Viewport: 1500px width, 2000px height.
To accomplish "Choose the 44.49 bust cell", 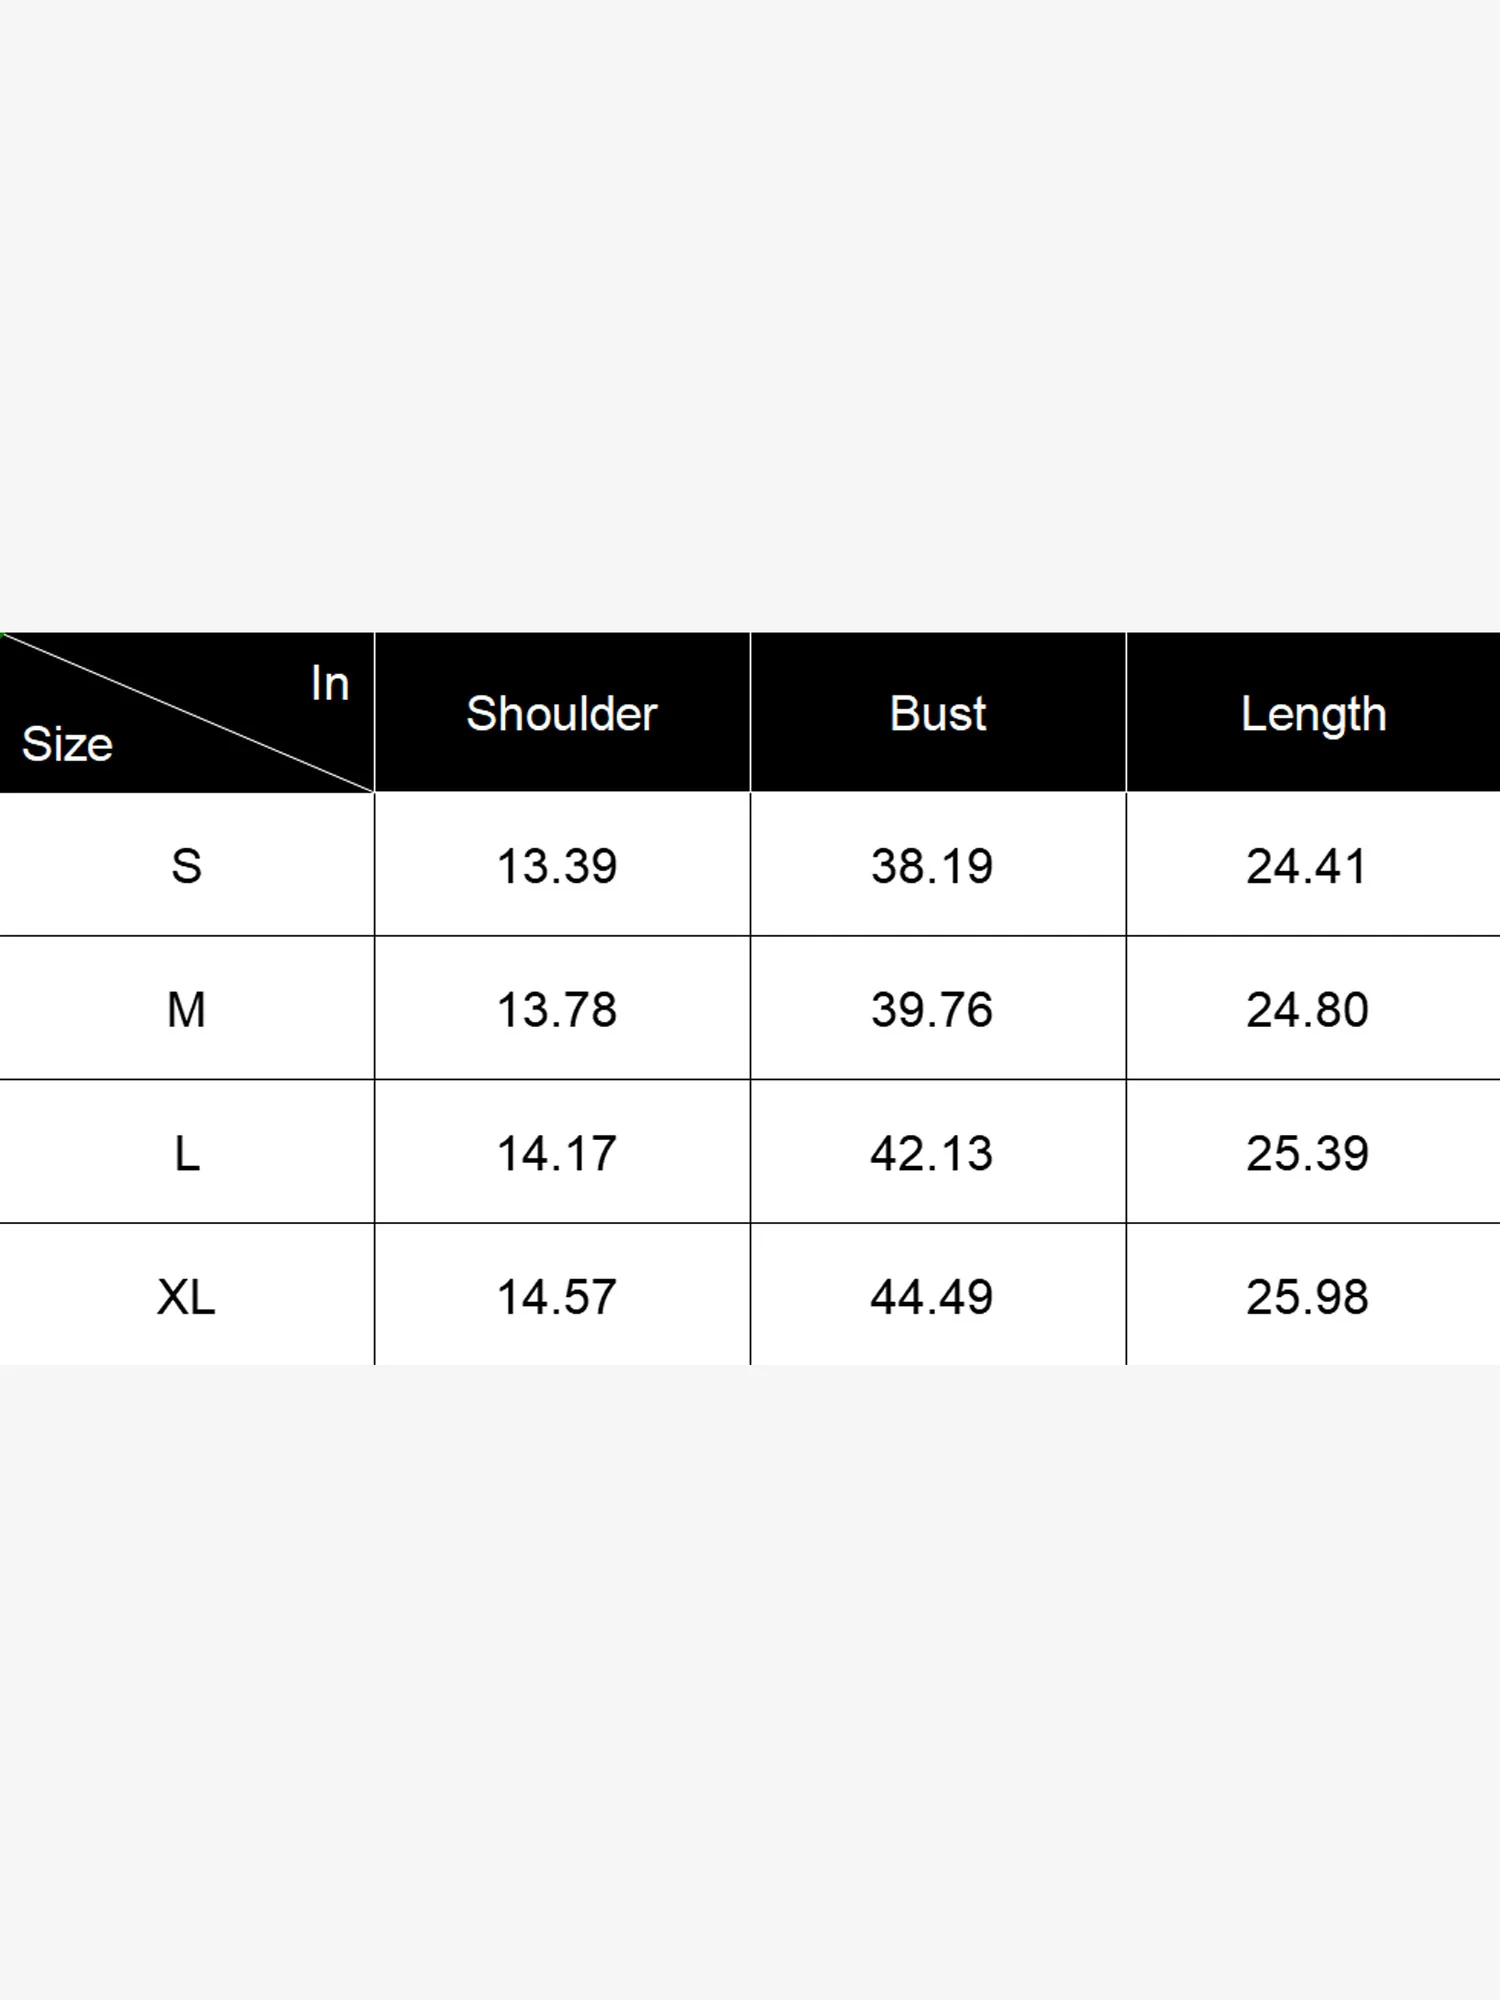I will point(932,1297).
